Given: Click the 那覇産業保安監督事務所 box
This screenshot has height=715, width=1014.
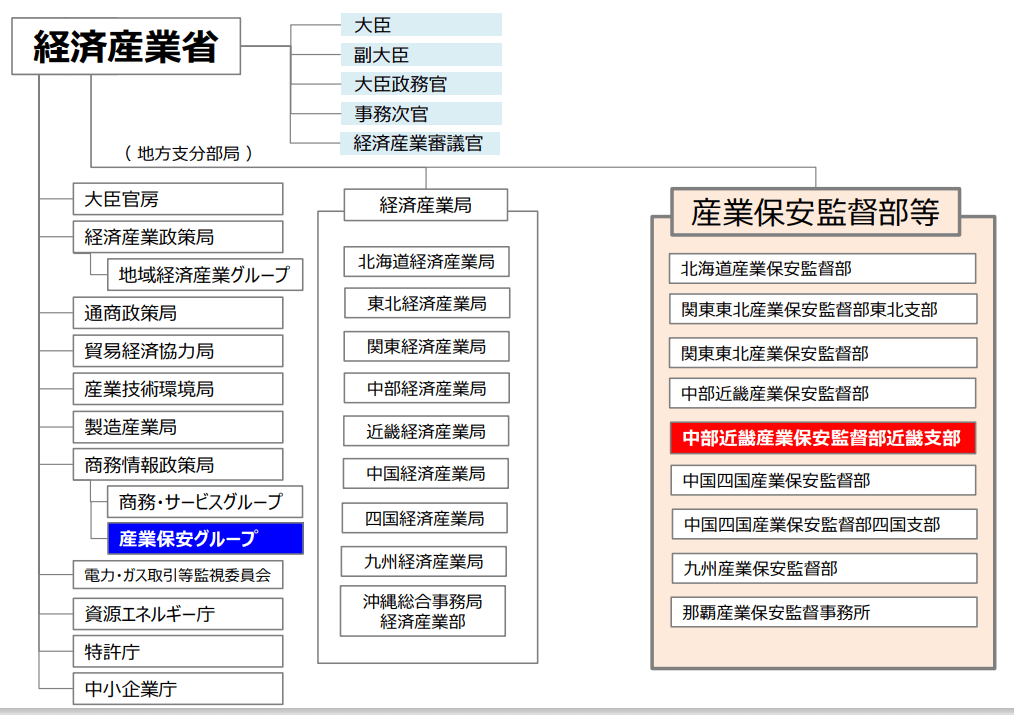Looking at the screenshot, I should tap(823, 612).
